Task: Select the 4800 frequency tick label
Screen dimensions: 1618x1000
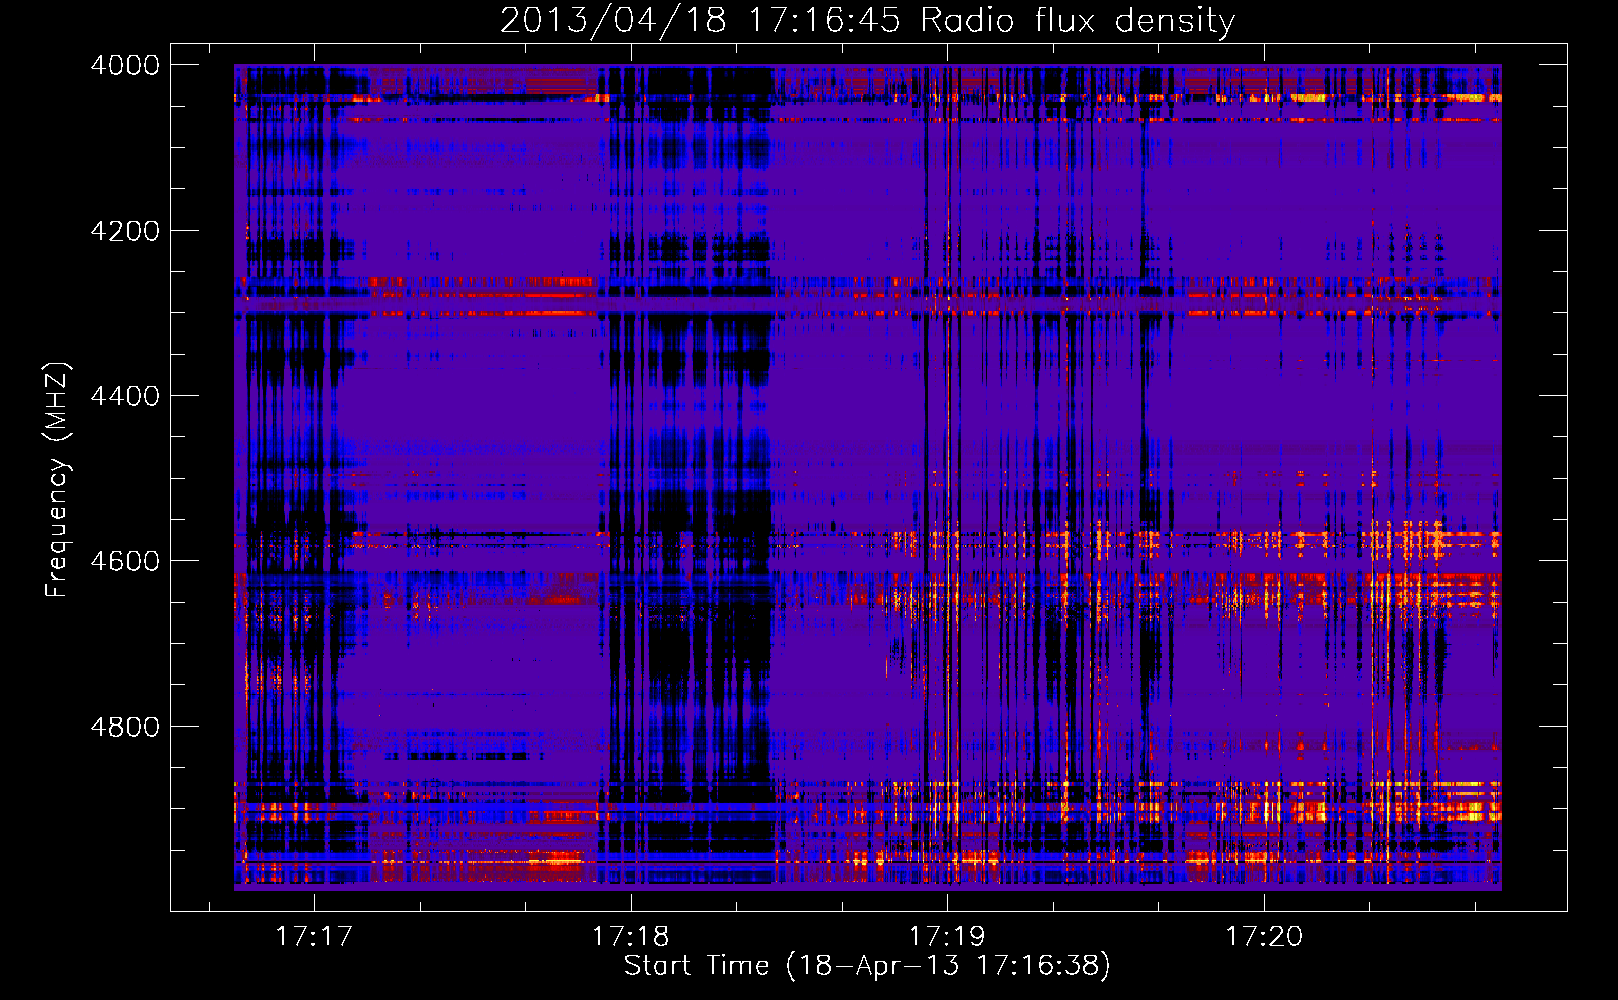Action: pyautogui.click(x=125, y=727)
